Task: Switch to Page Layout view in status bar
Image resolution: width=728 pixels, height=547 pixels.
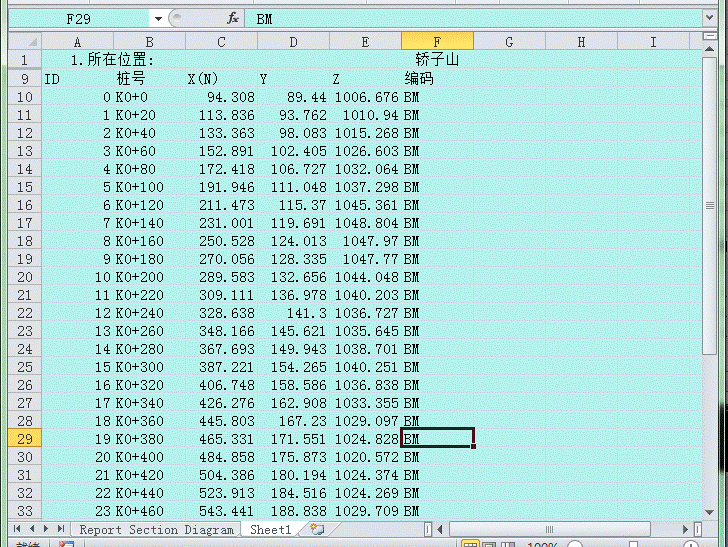Action: pyautogui.click(x=486, y=545)
